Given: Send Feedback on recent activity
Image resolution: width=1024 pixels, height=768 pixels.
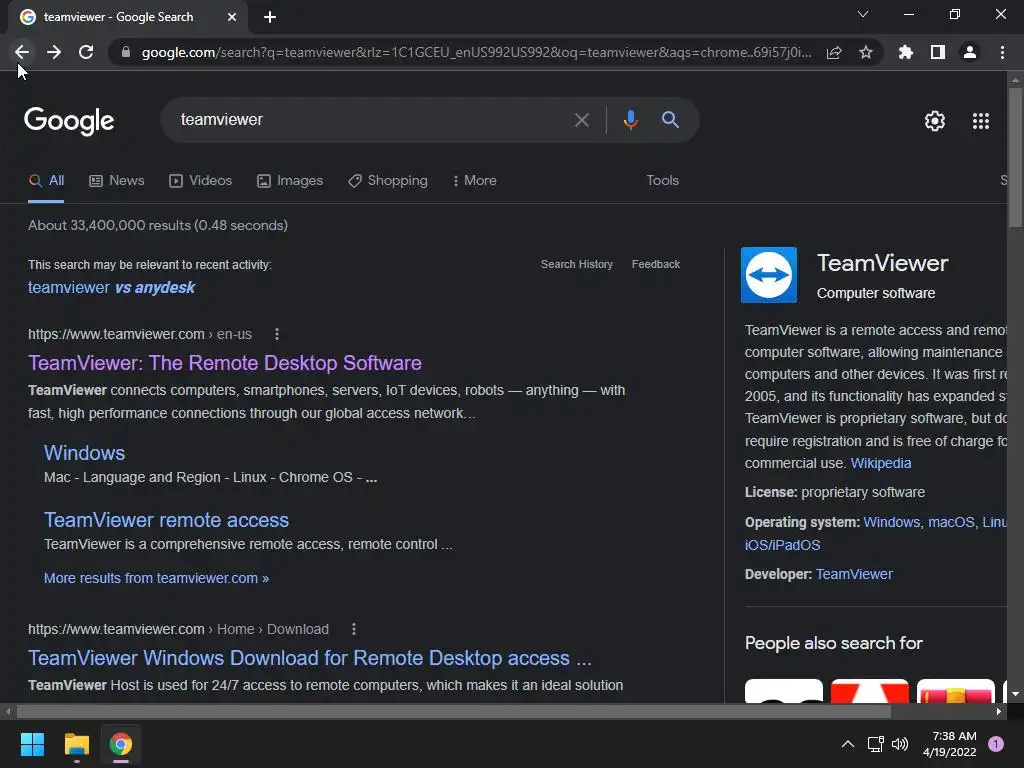Looking at the screenshot, I should pyautogui.click(x=656, y=264).
